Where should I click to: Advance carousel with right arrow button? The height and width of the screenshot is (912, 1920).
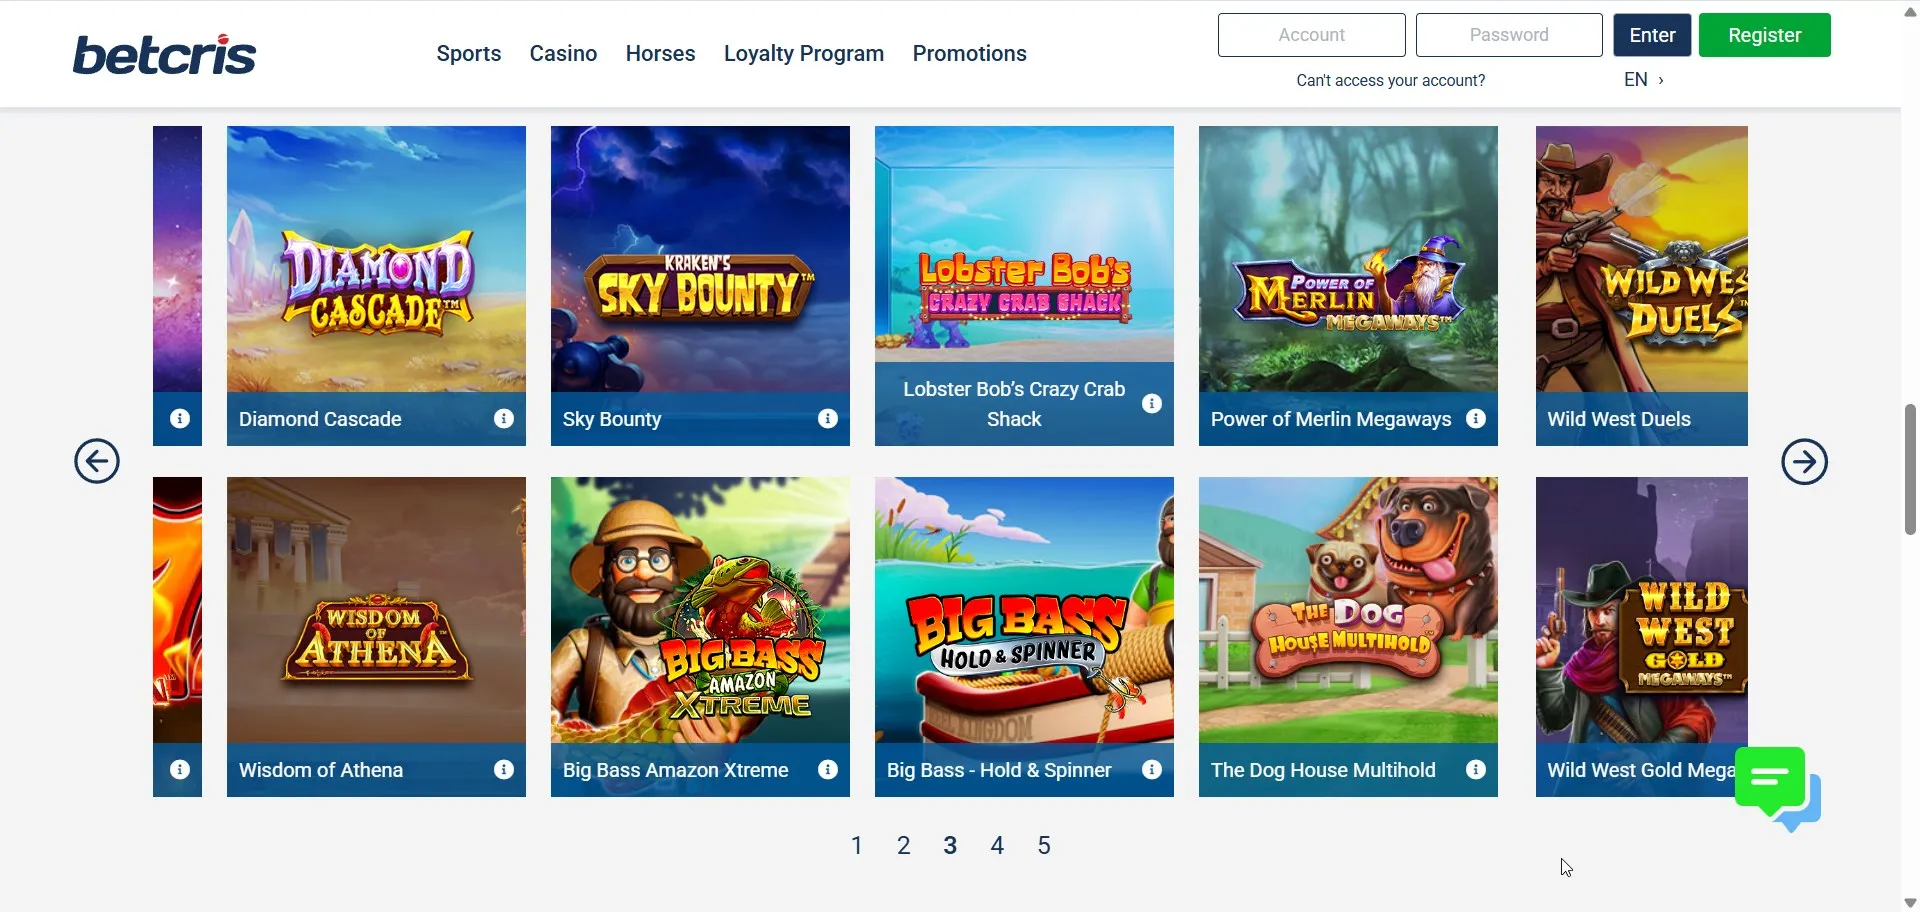point(1805,461)
